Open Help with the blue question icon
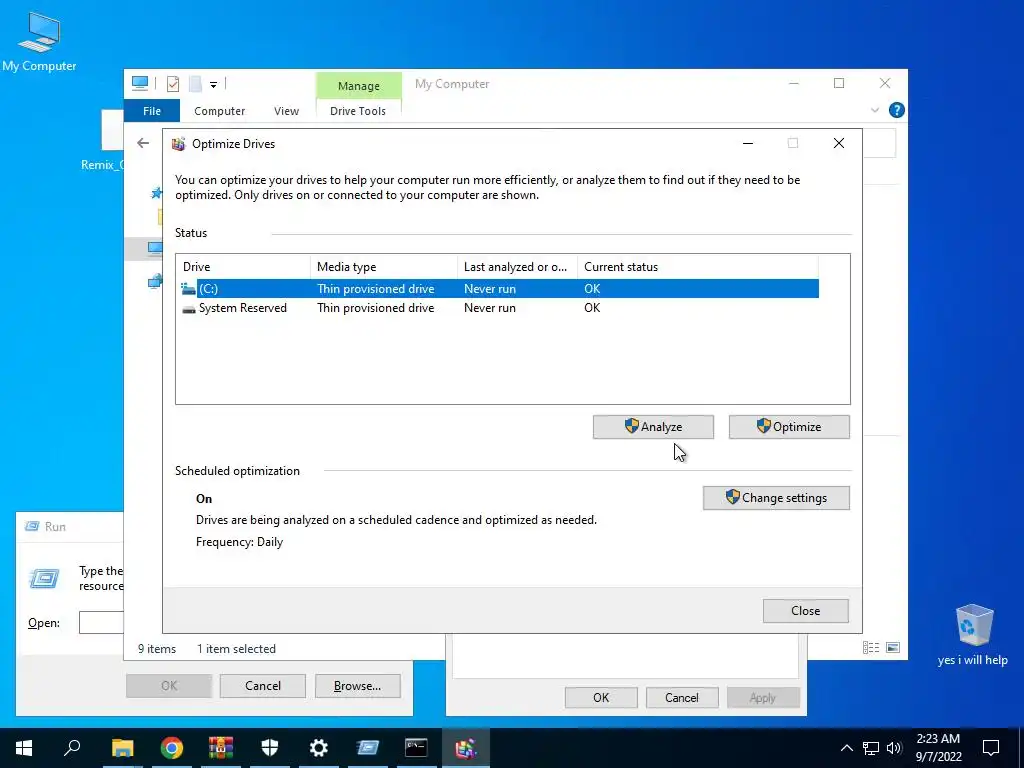The image size is (1024, 768). click(897, 110)
